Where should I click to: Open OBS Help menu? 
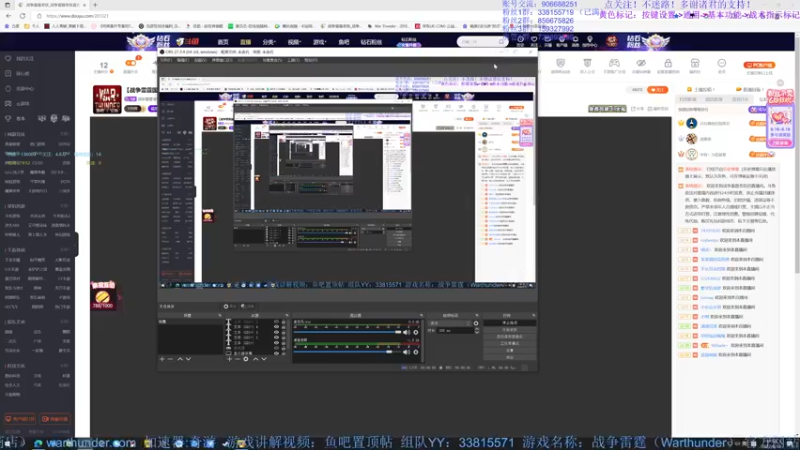[x=311, y=60]
